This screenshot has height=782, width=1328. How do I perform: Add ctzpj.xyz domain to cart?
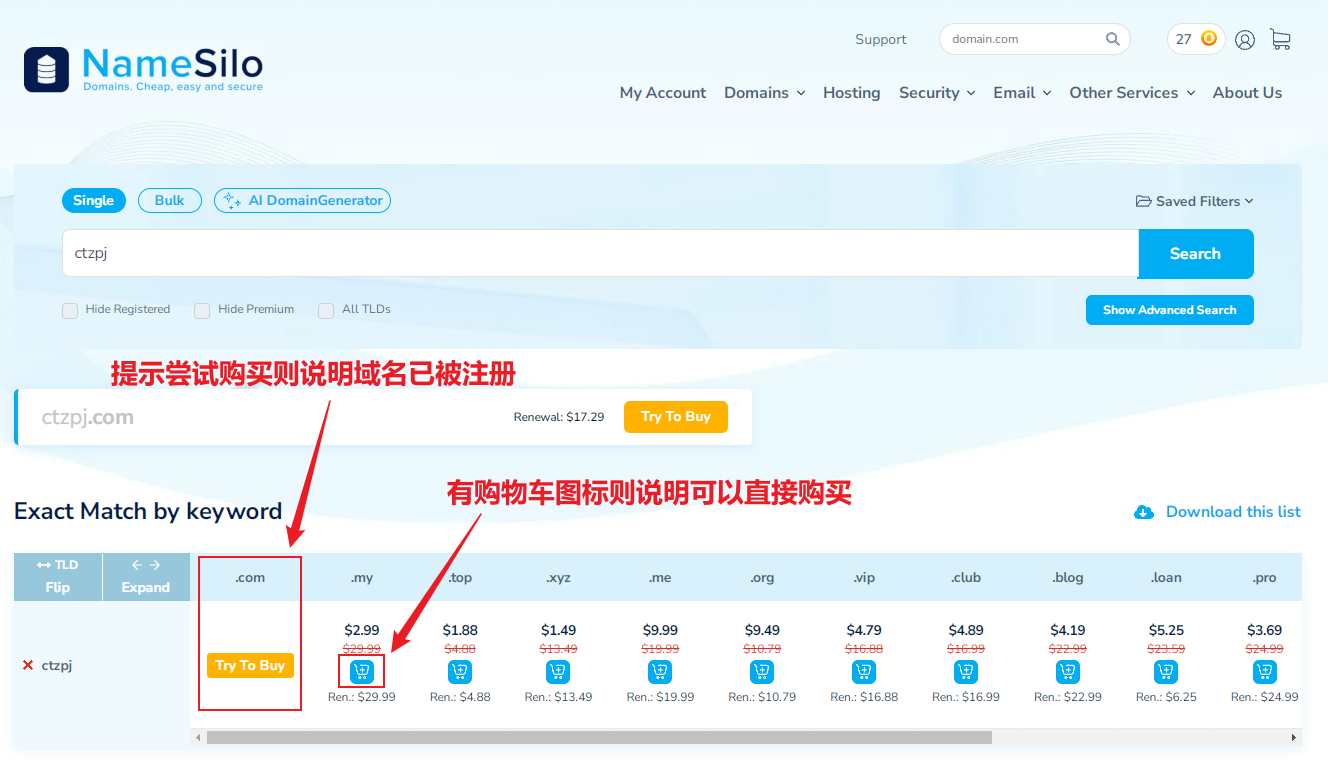(558, 672)
